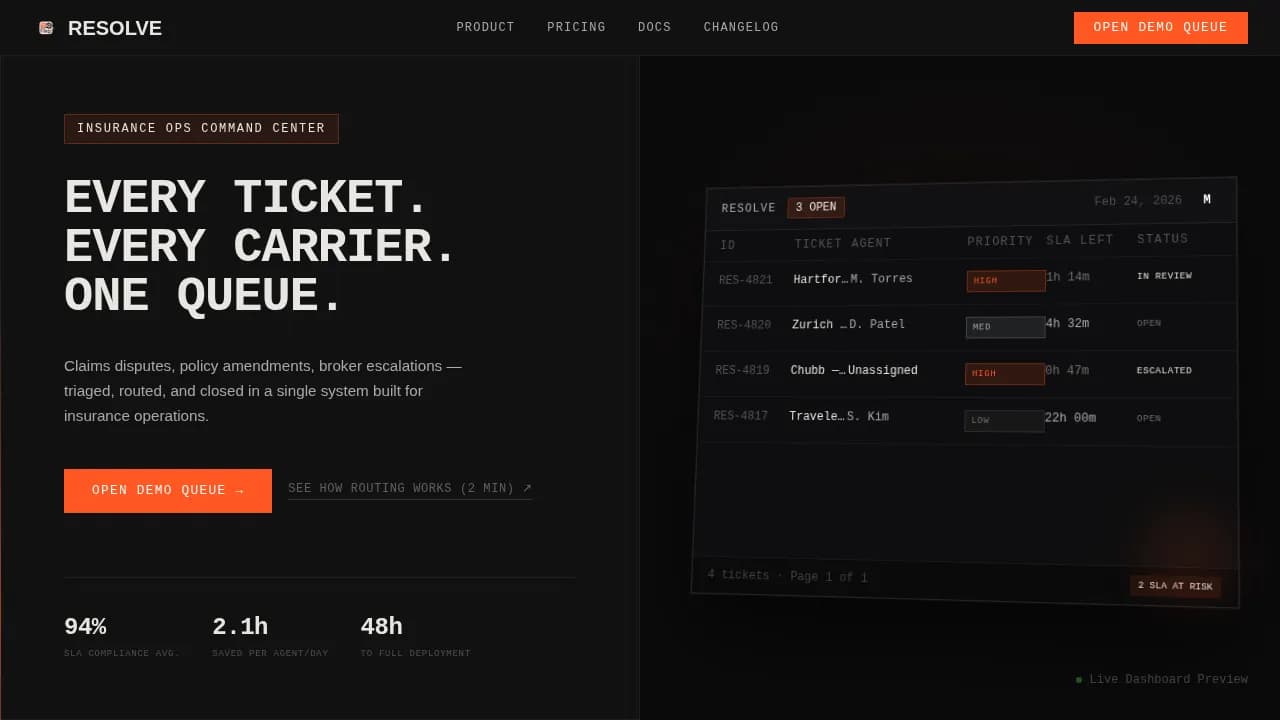1280x720 pixels.
Task: Click the Travelers ticket name
Action: [x=817, y=417]
